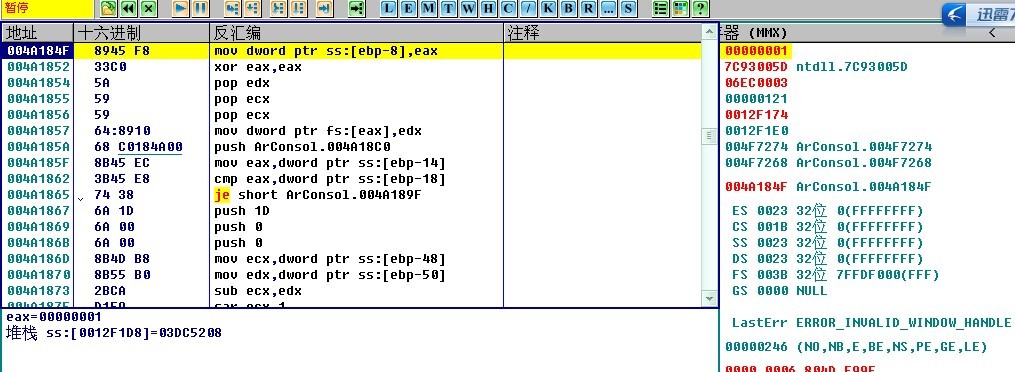This screenshot has height=372, width=1015.
Task: Click the 地址 column header
Action: point(38,33)
